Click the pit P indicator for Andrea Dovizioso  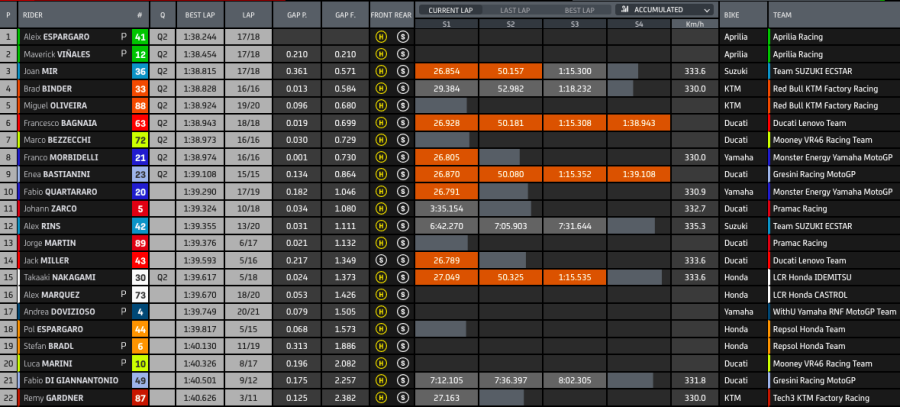[124, 311]
